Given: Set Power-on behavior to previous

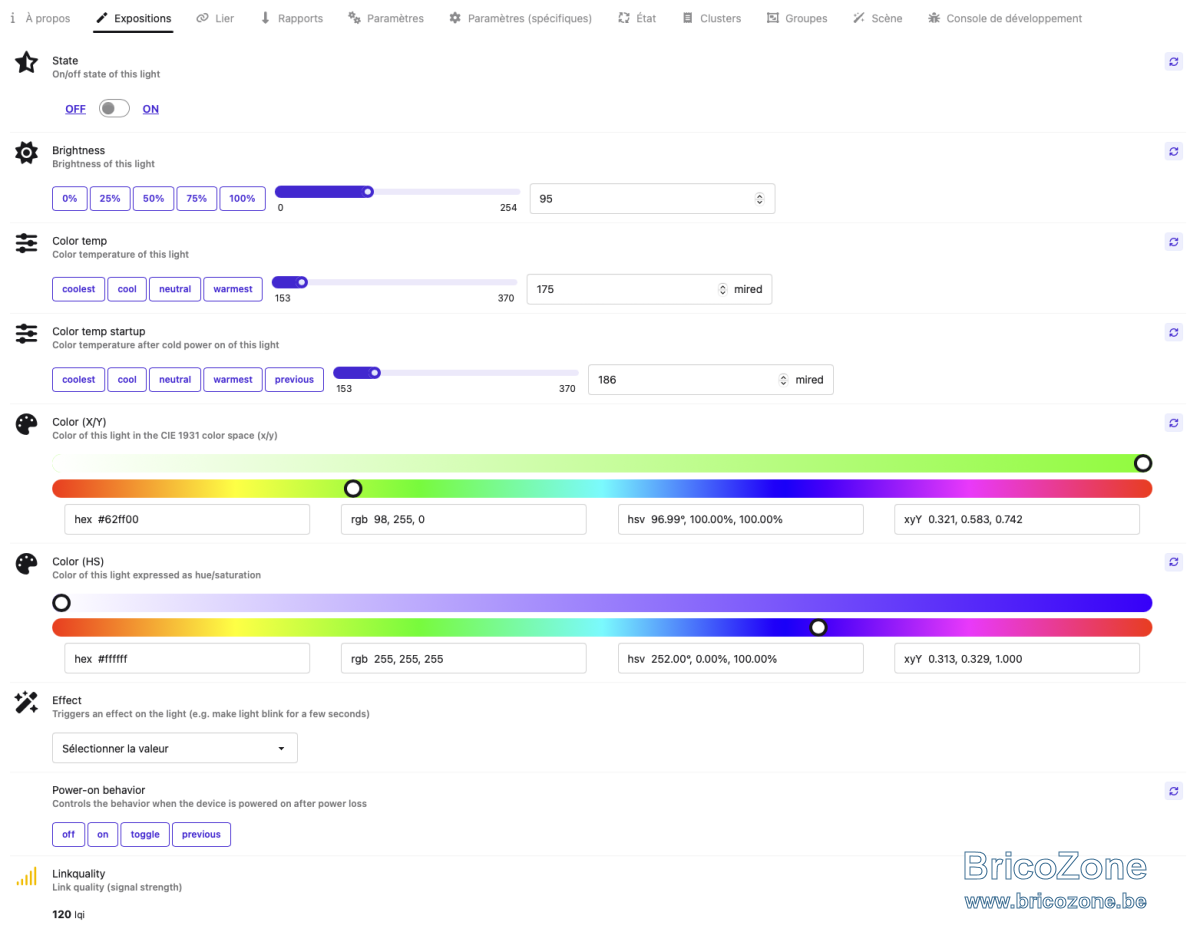Looking at the screenshot, I should coord(201,834).
